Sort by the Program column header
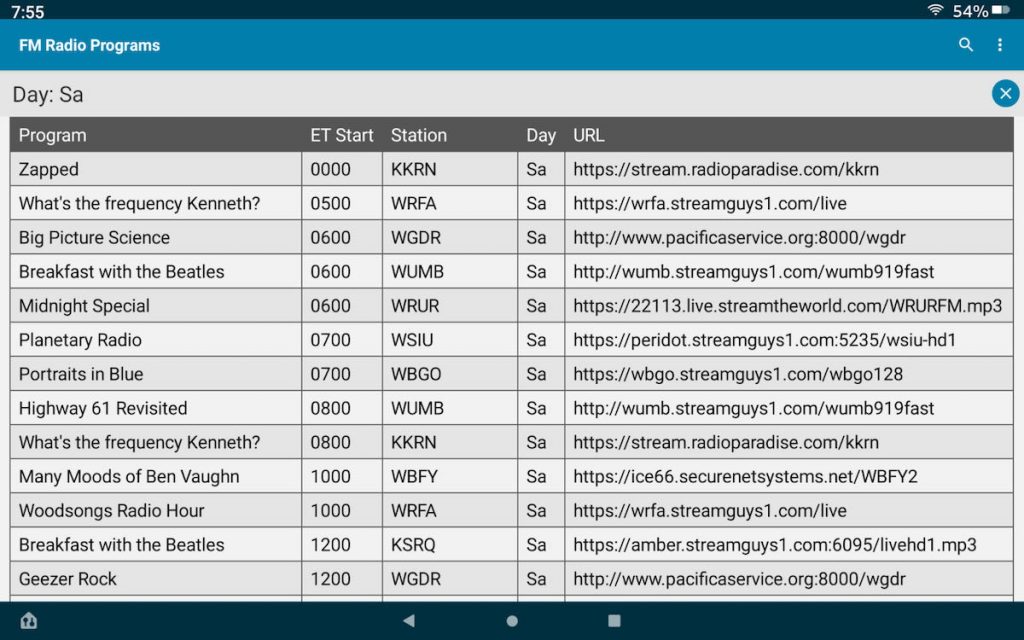The image size is (1024, 640). tap(52, 135)
